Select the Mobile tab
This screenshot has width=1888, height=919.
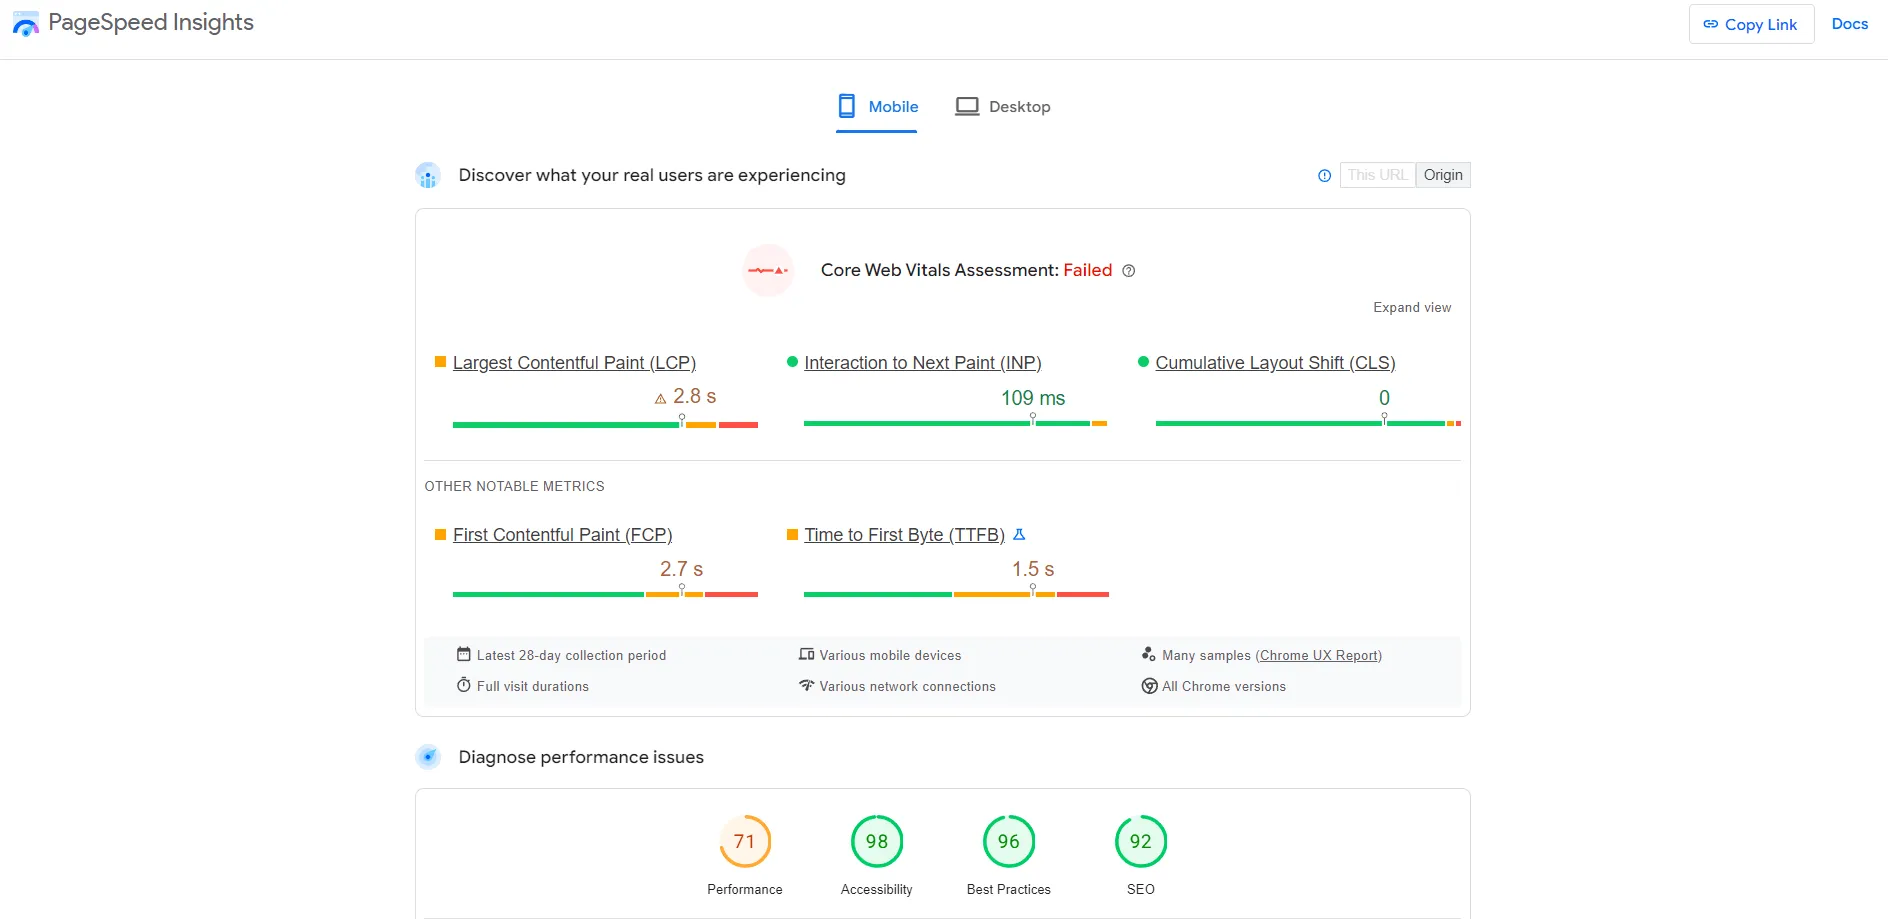click(x=893, y=106)
